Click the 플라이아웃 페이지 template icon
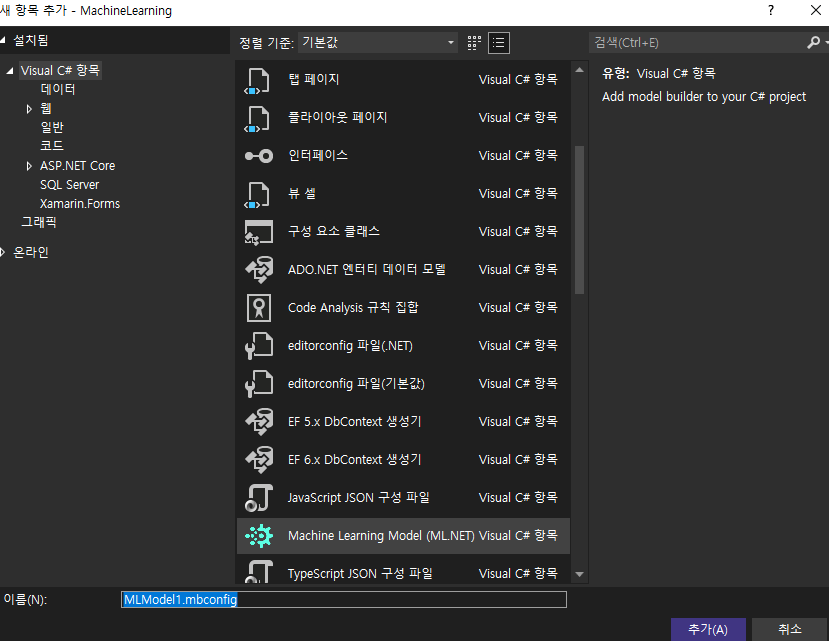This screenshot has width=829, height=641. 258,119
